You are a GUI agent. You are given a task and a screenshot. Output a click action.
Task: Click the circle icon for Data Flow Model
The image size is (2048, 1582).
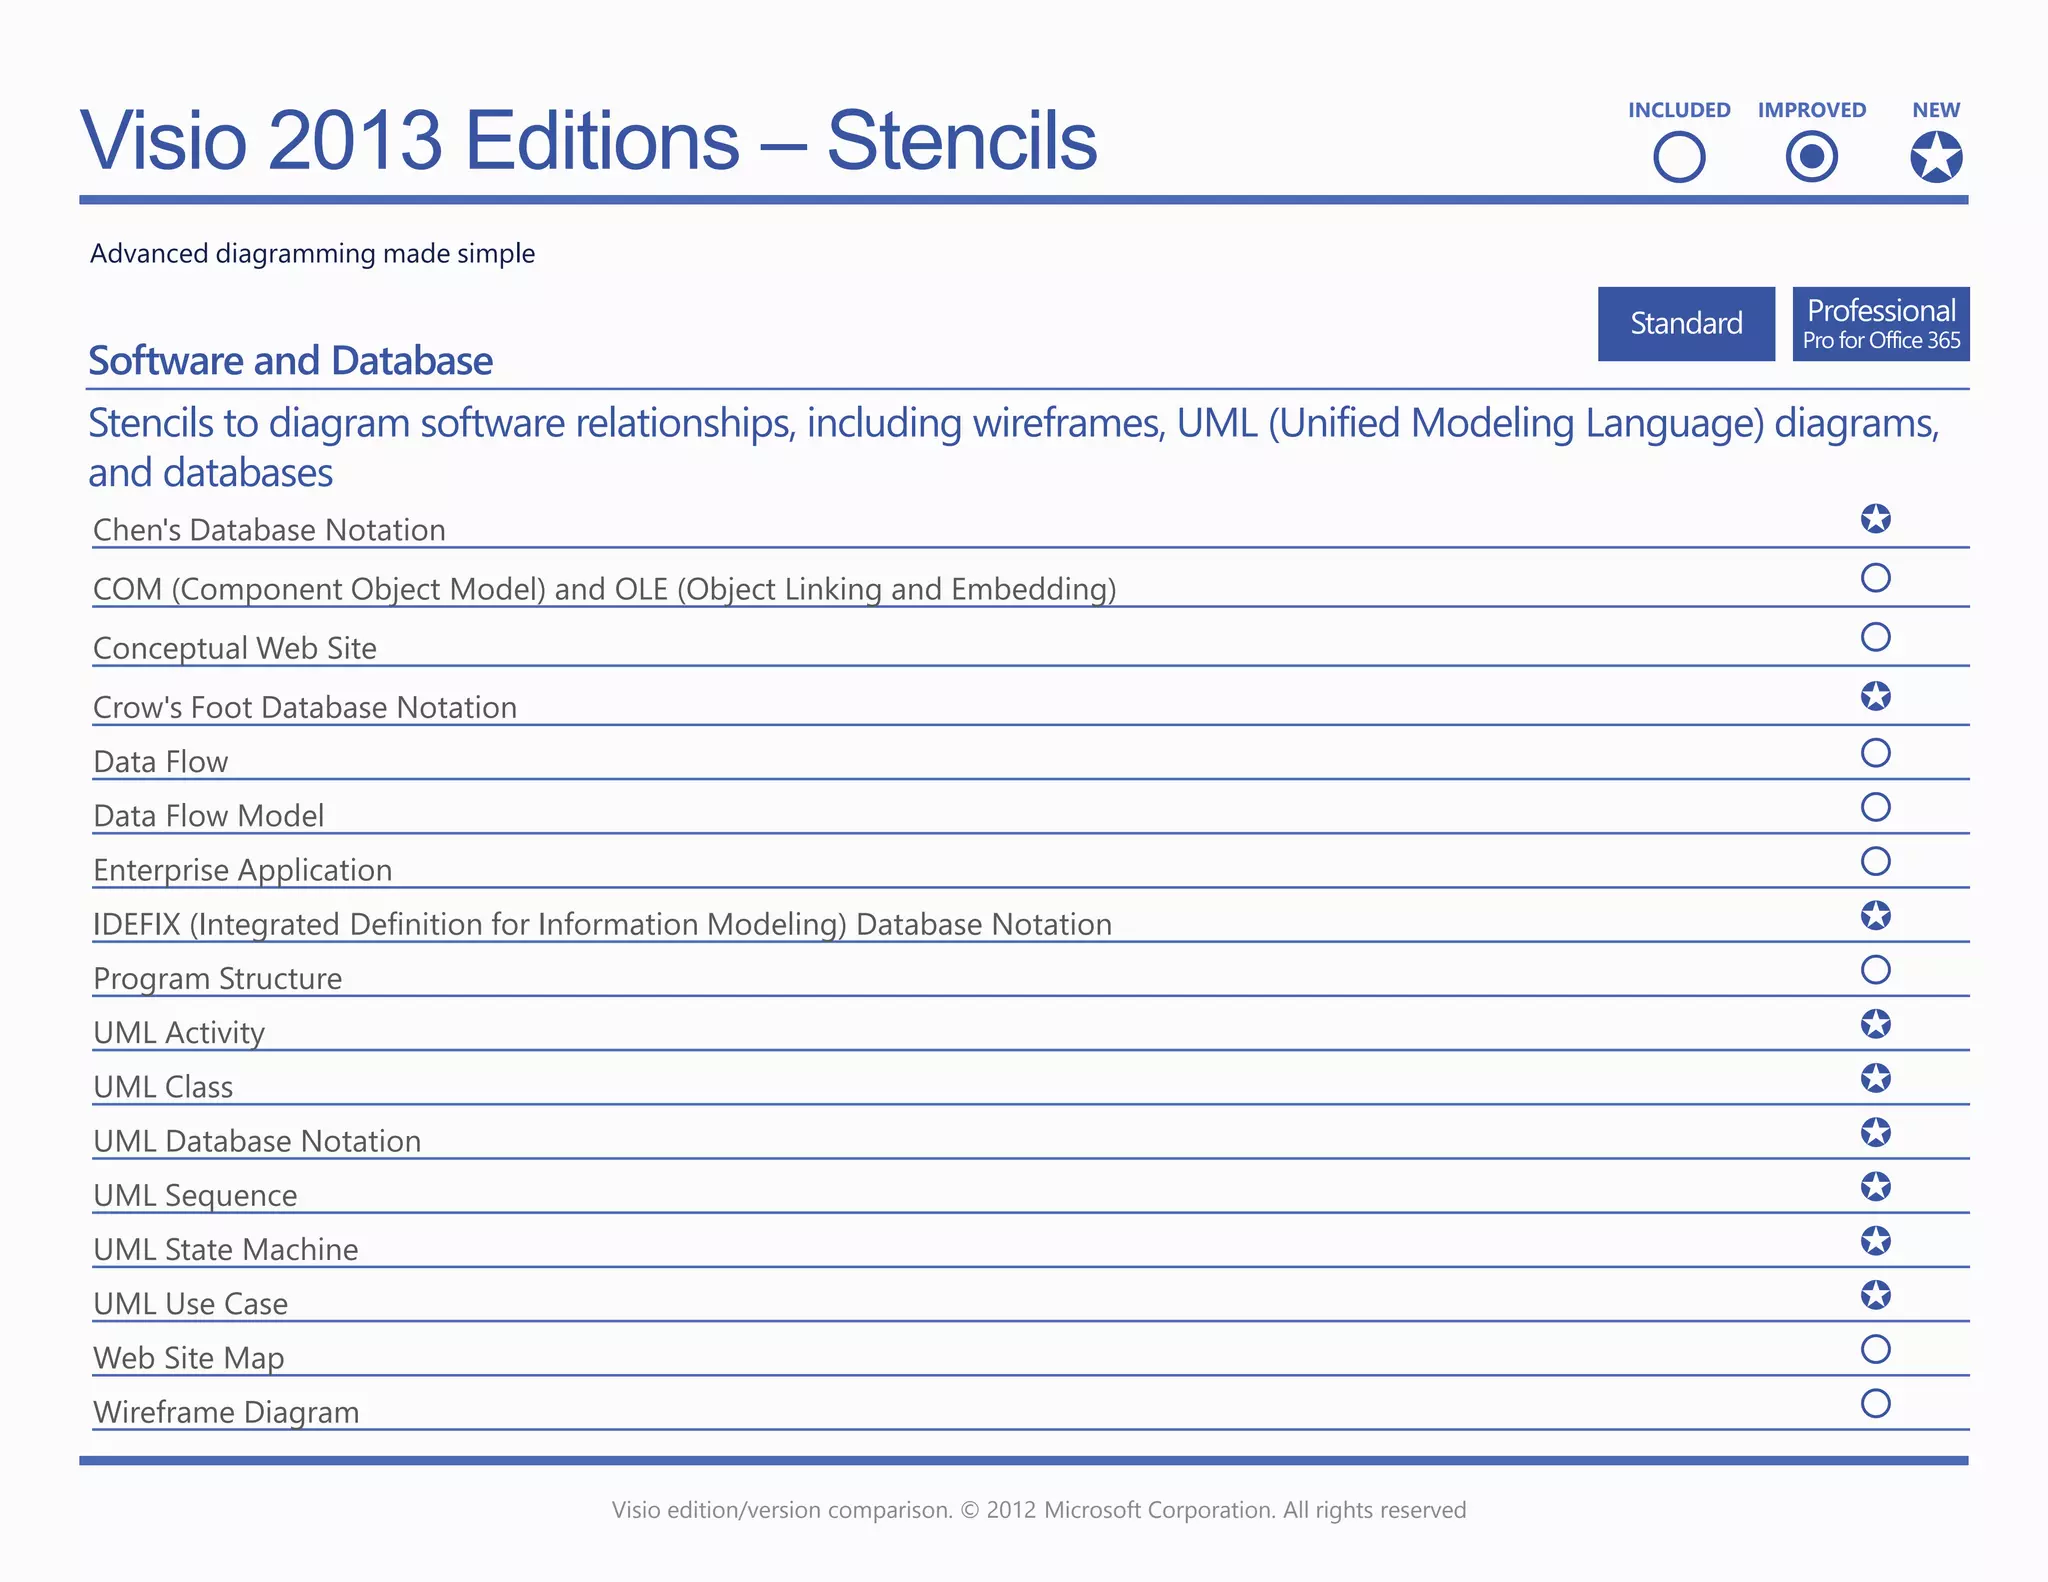1875,807
